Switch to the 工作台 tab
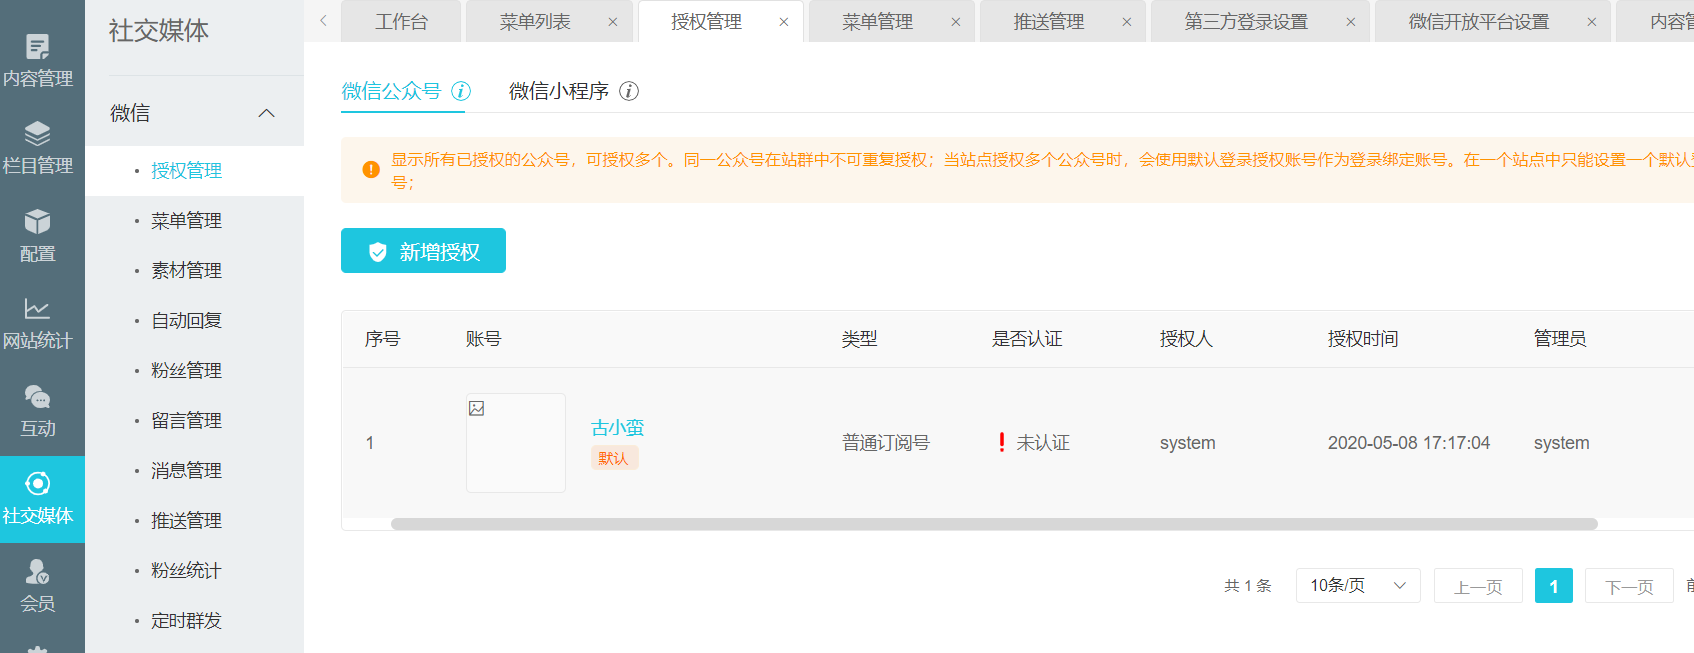Screen dimensions: 1694x653 click(x=401, y=22)
